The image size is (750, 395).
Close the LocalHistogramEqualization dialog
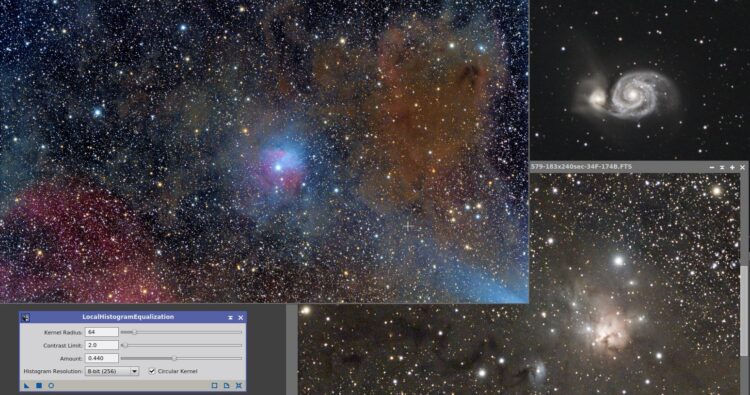click(241, 318)
